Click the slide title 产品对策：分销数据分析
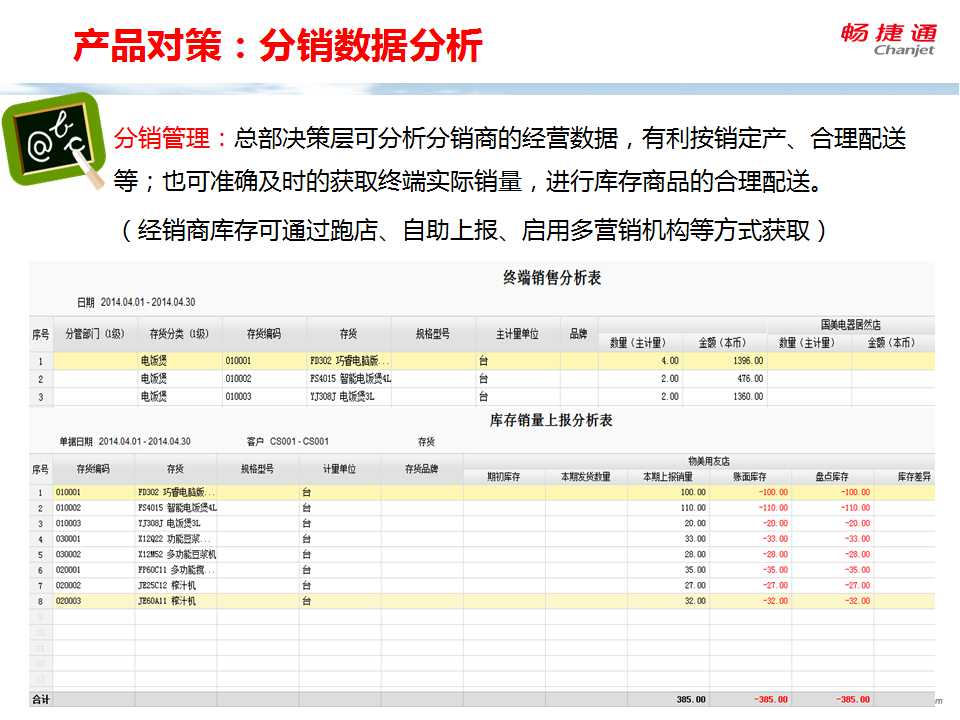The width and height of the screenshot is (960, 720). coord(278,46)
